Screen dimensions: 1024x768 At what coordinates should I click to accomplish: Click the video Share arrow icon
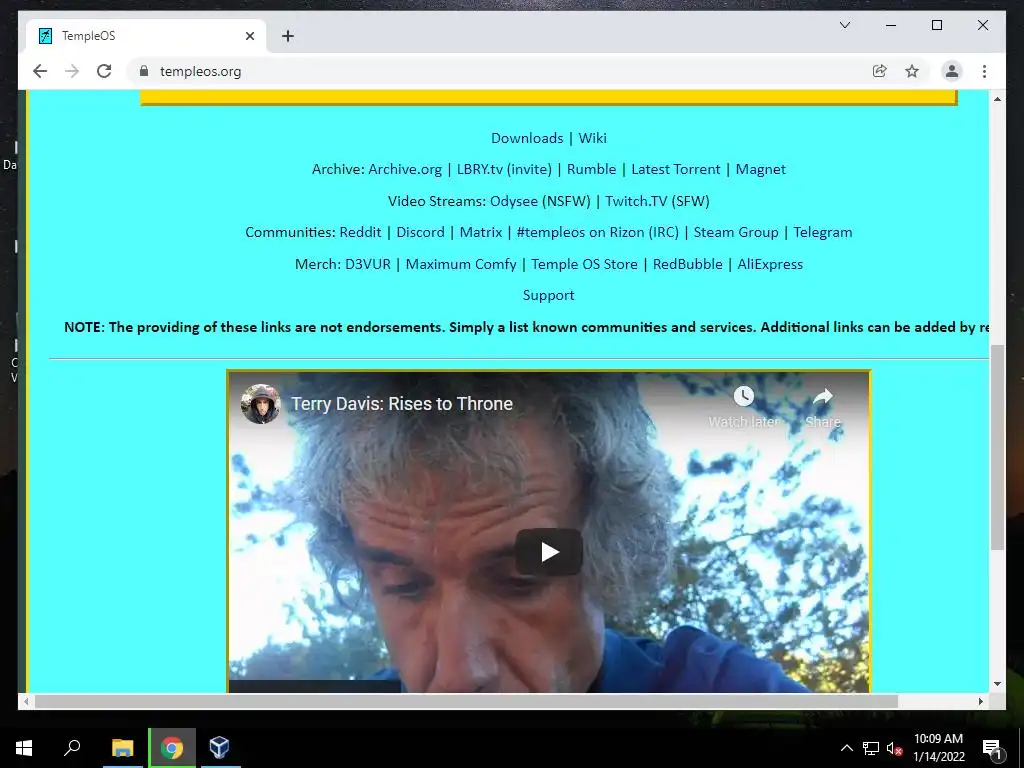point(823,396)
